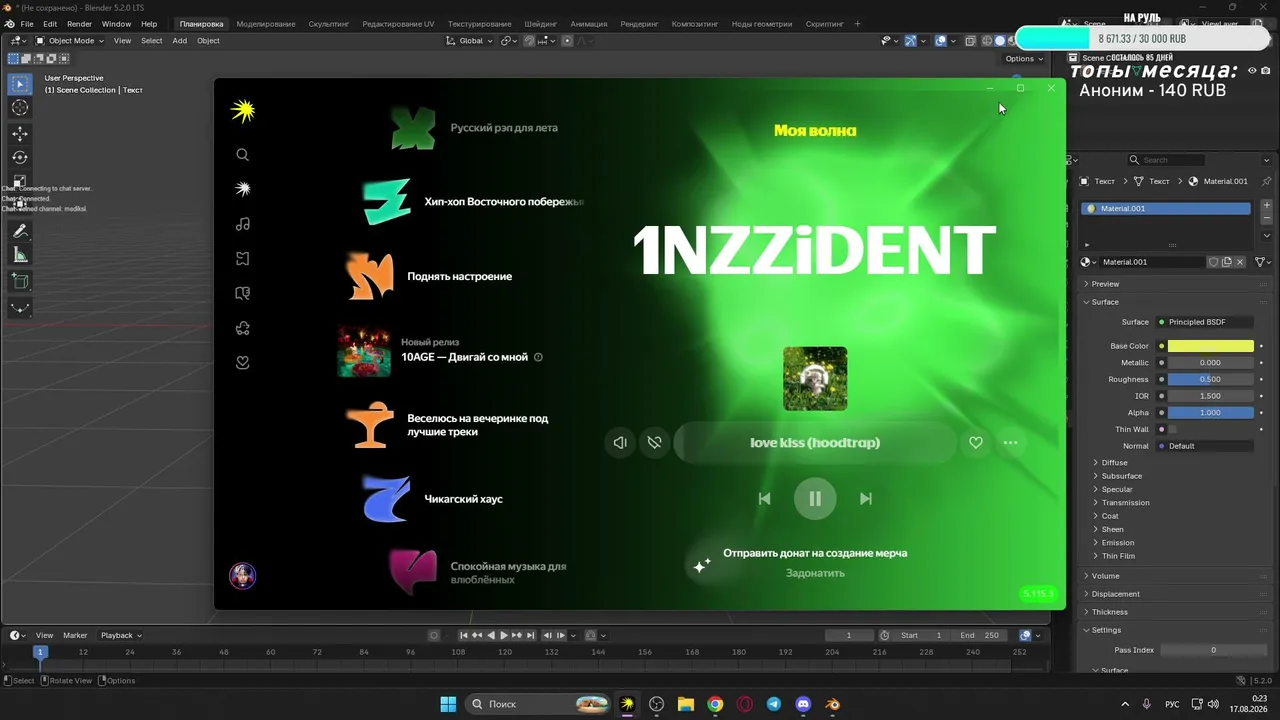The width and height of the screenshot is (1280, 720).
Task: Open search in the music player sidebar
Action: 242,155
